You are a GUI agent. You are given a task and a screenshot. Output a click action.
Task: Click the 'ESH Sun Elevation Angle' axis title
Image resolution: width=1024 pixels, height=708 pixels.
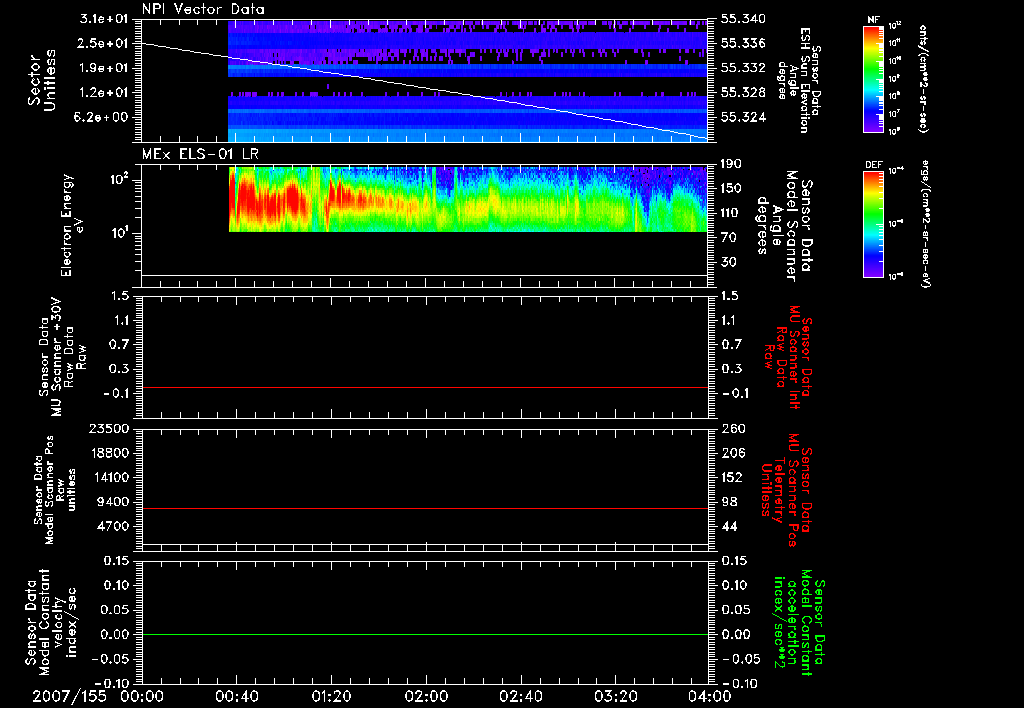pos(798,80)
